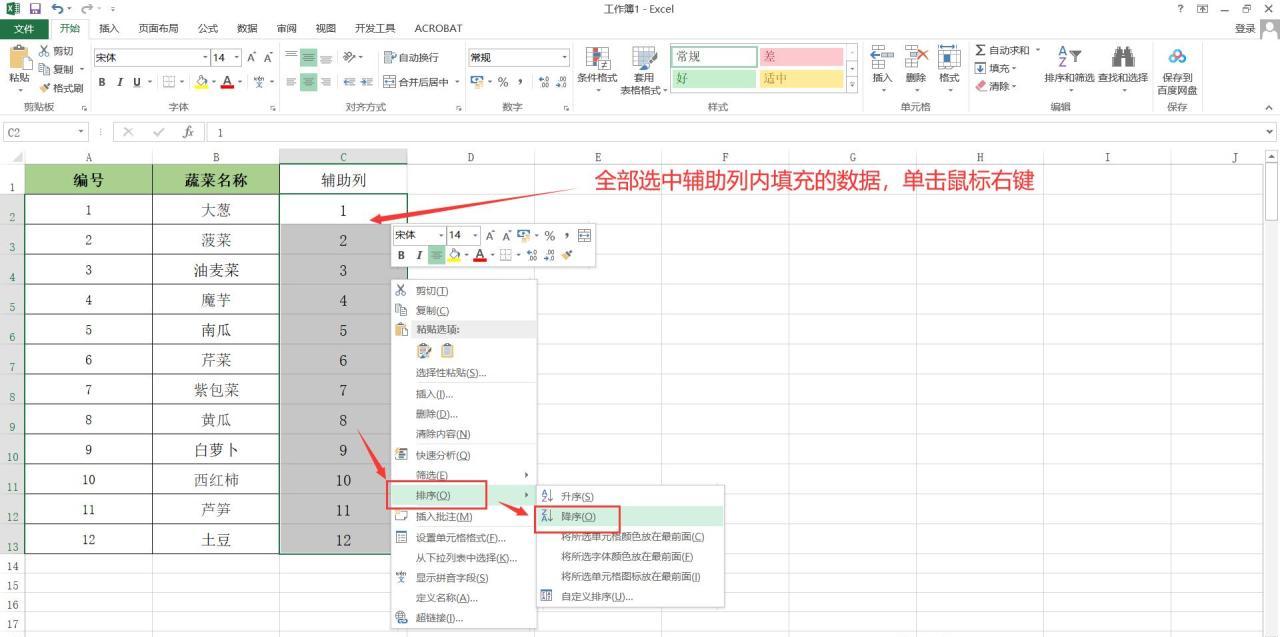
Task: Click 保存到百度网盘 button
Action: tap(1177, 71)
